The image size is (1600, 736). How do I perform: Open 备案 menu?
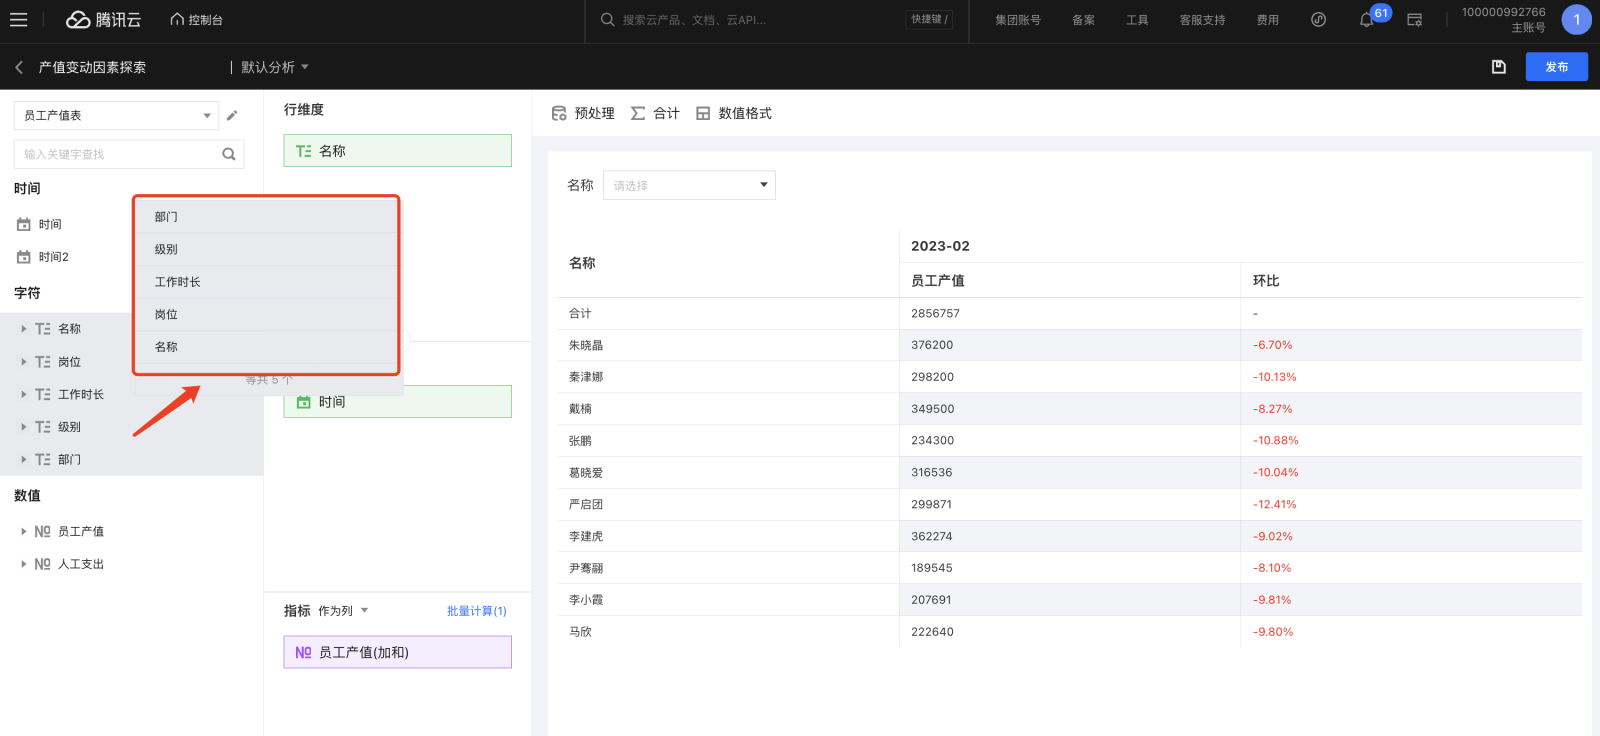tap(1083, 20)
